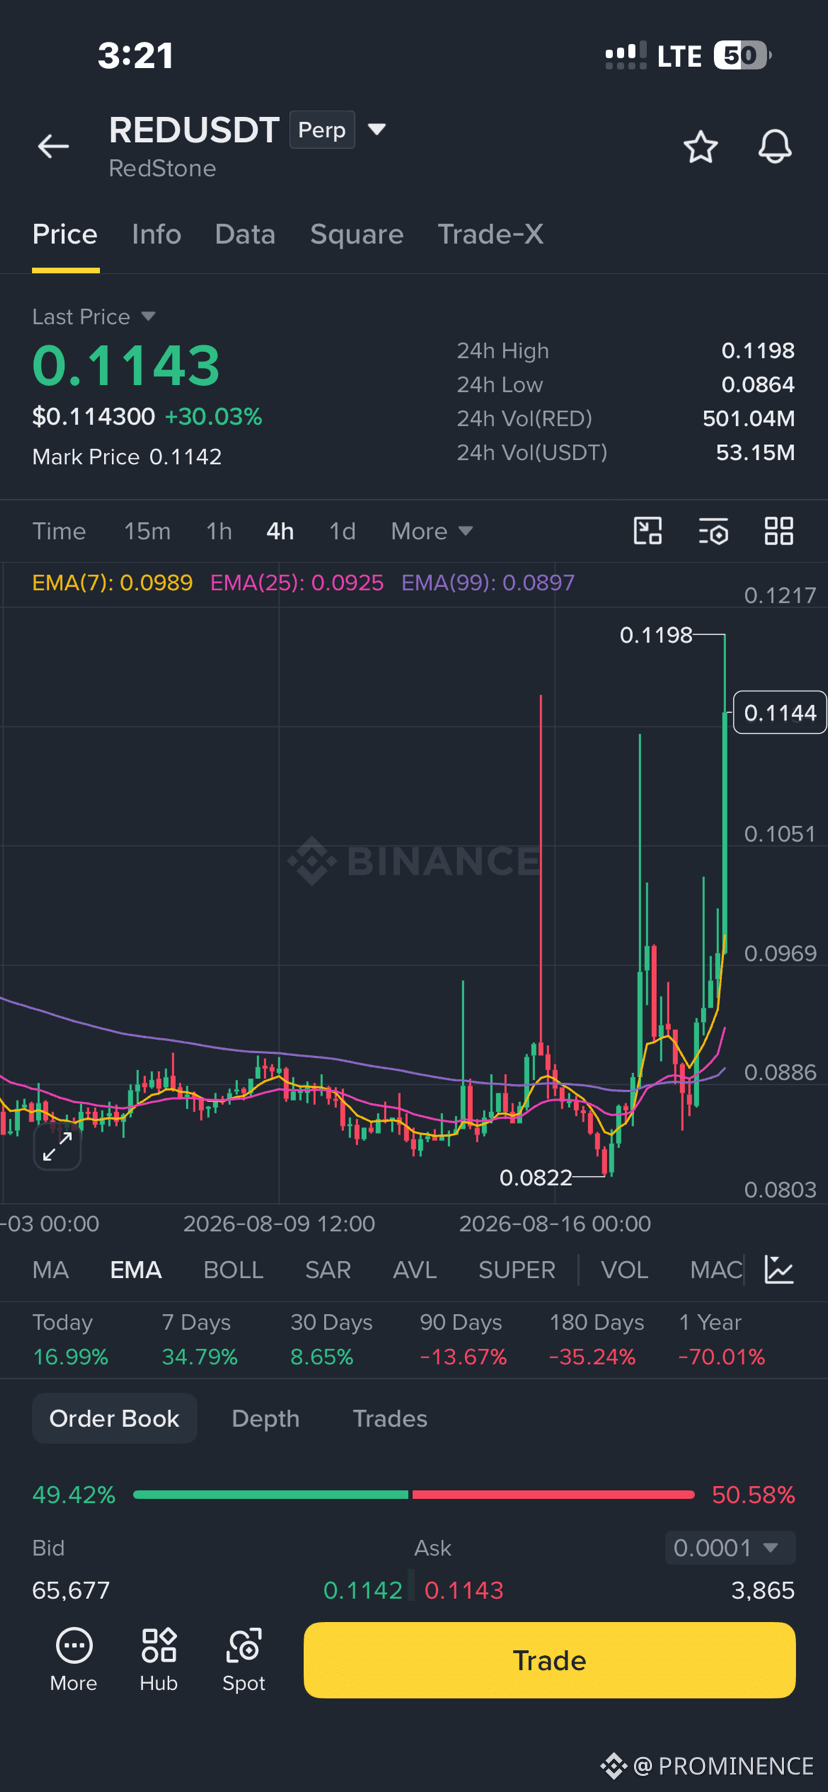Screen dimensions: 828x1792
Task: Open the 0.0001 price precision dropdown
Action: tap(730, 1548)
